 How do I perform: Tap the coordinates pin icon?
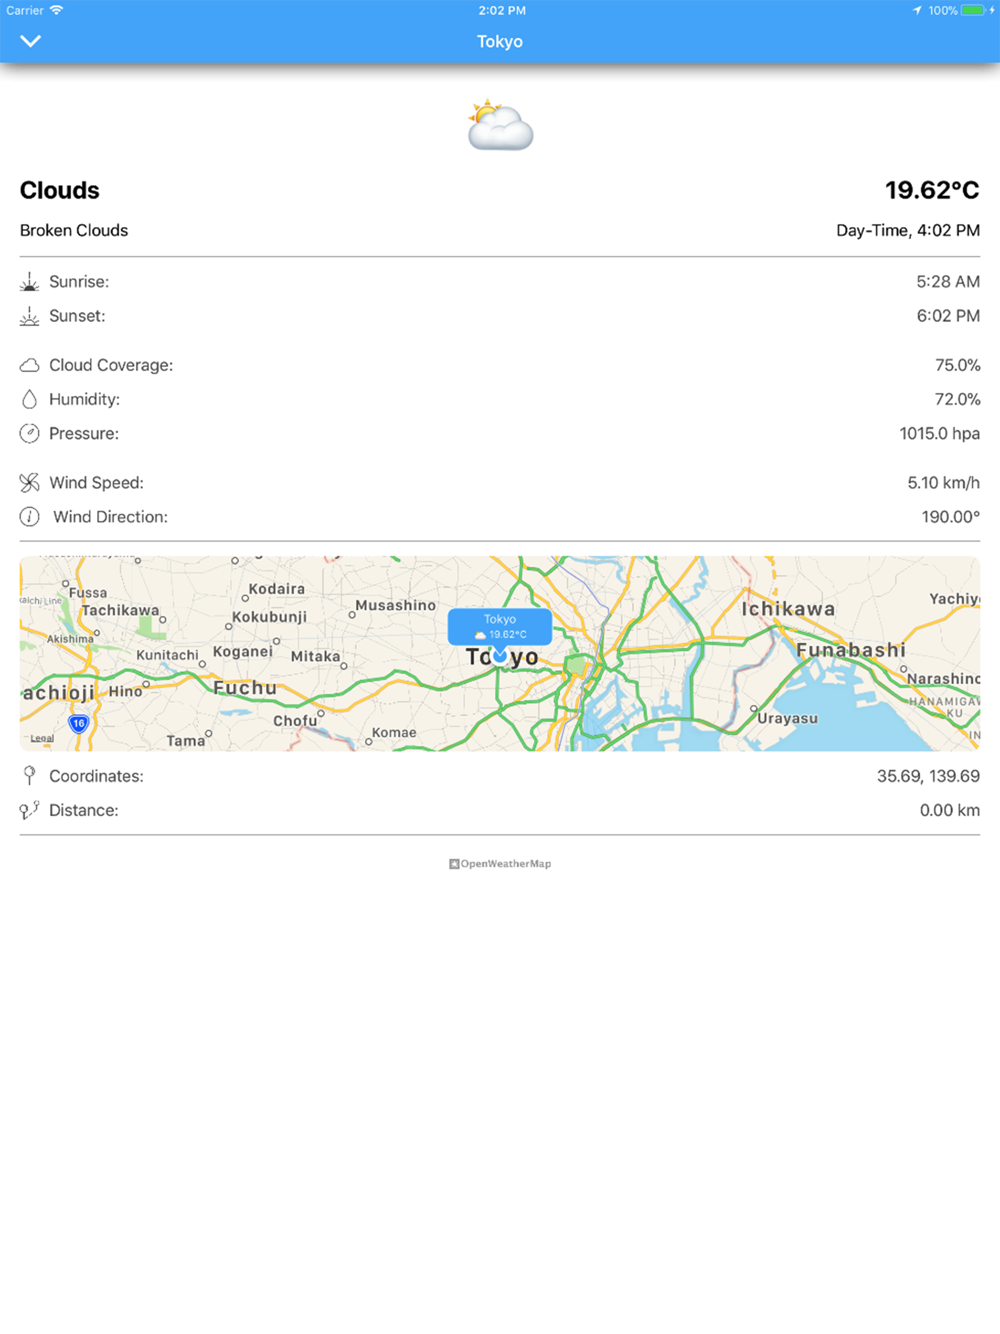[29, 776]
